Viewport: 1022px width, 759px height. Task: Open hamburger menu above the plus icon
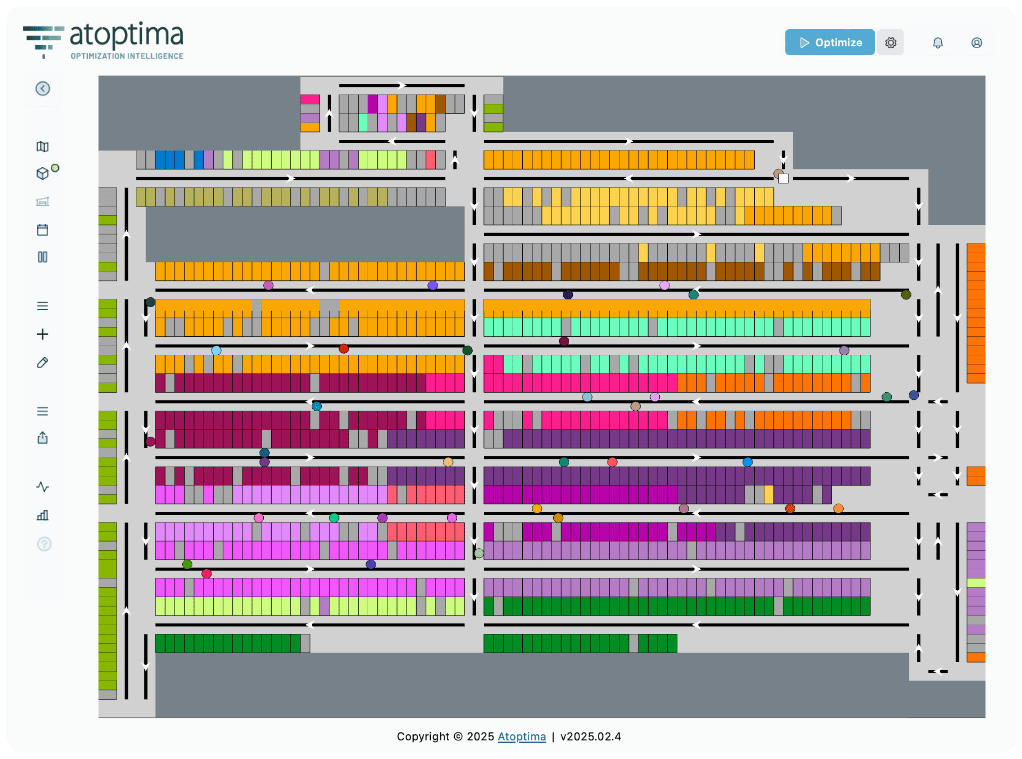pyautogui.click(x=42, y=306)
